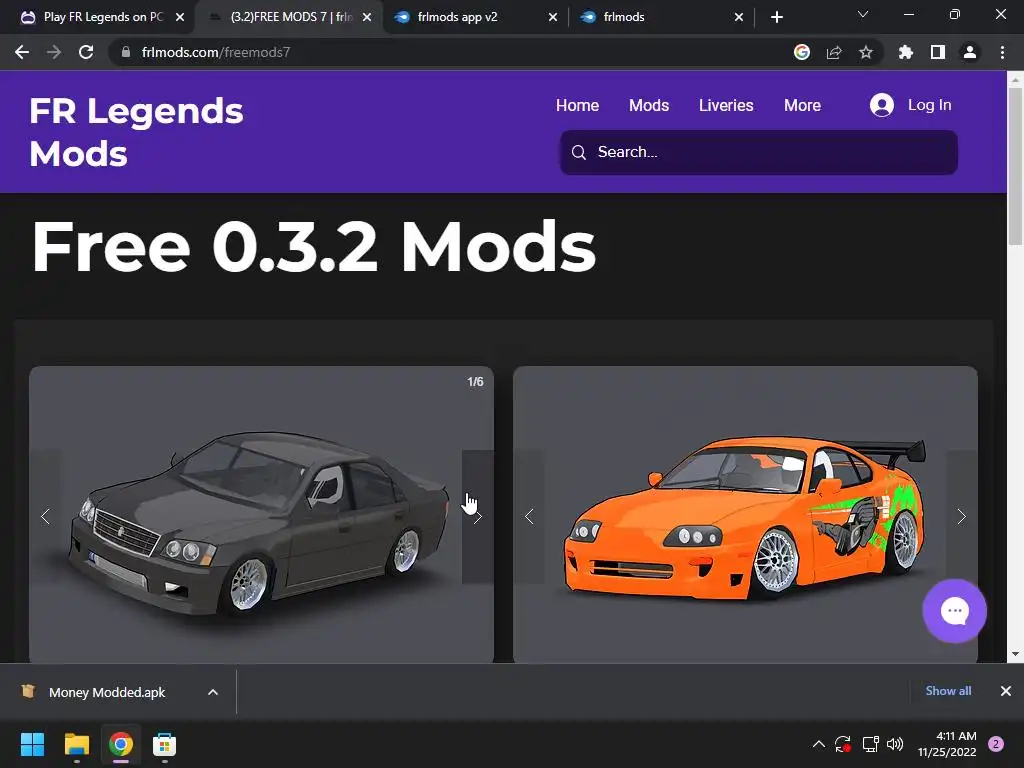Close the (3.2)FREE MODS 7 tab
Viewport: 1024px width, 768px height.
coord(367,17)
